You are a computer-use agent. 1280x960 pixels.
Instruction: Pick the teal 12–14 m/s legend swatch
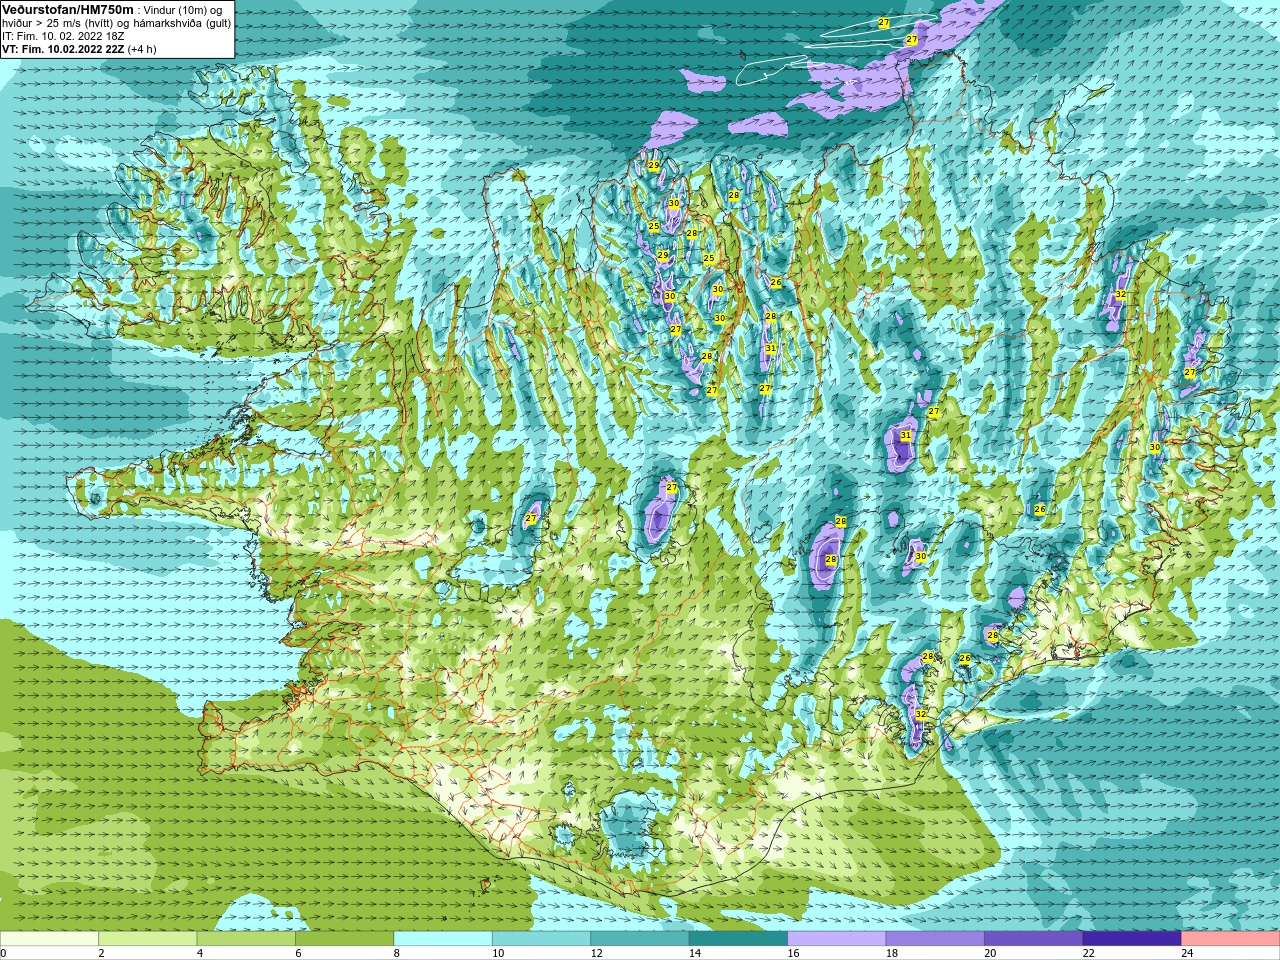pos(640,939)
